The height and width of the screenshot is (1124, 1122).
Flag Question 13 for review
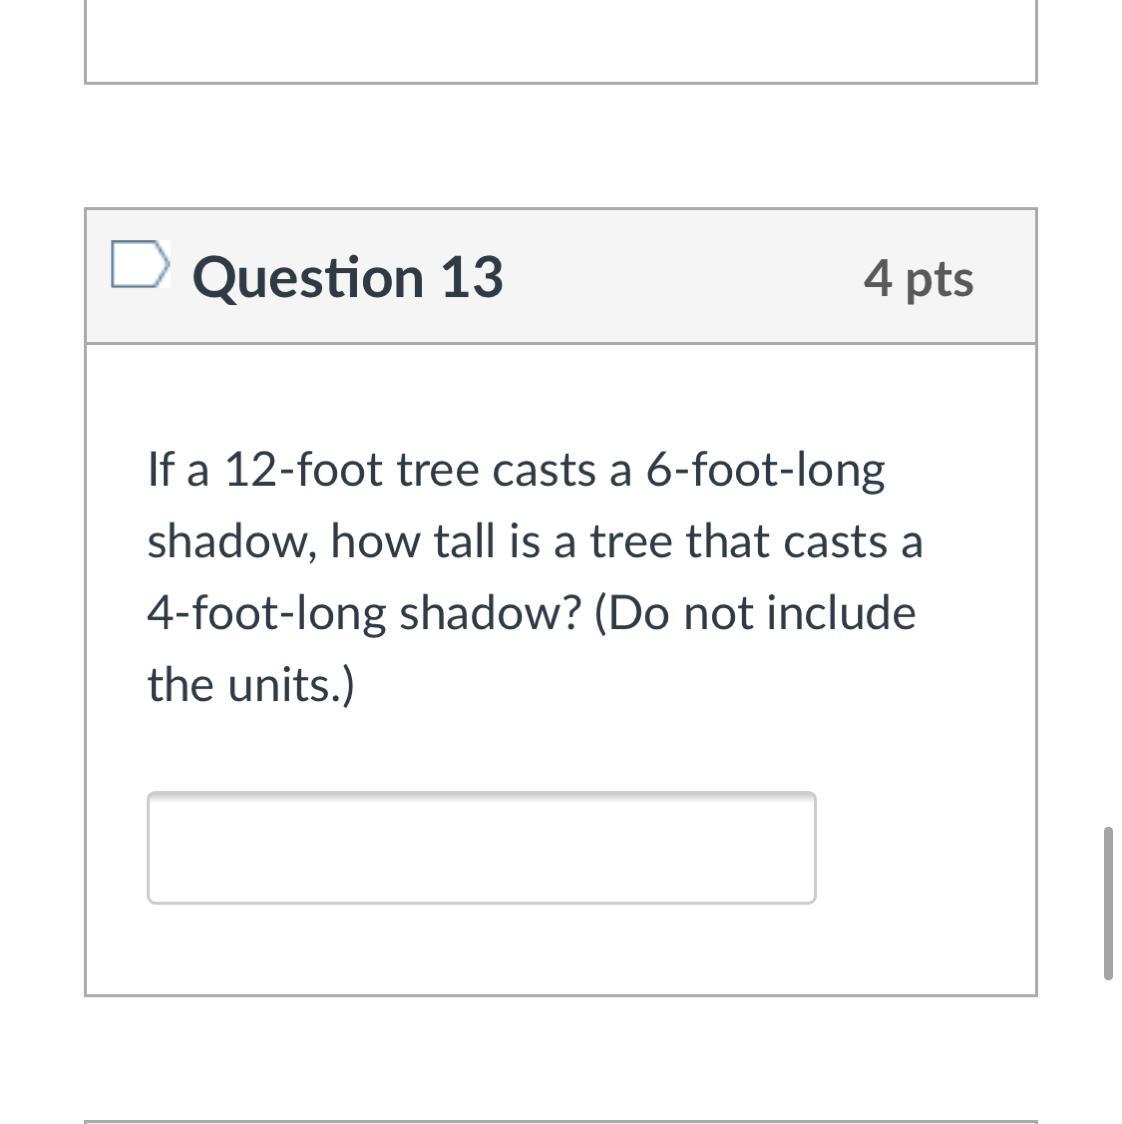(x=137, y=265)
